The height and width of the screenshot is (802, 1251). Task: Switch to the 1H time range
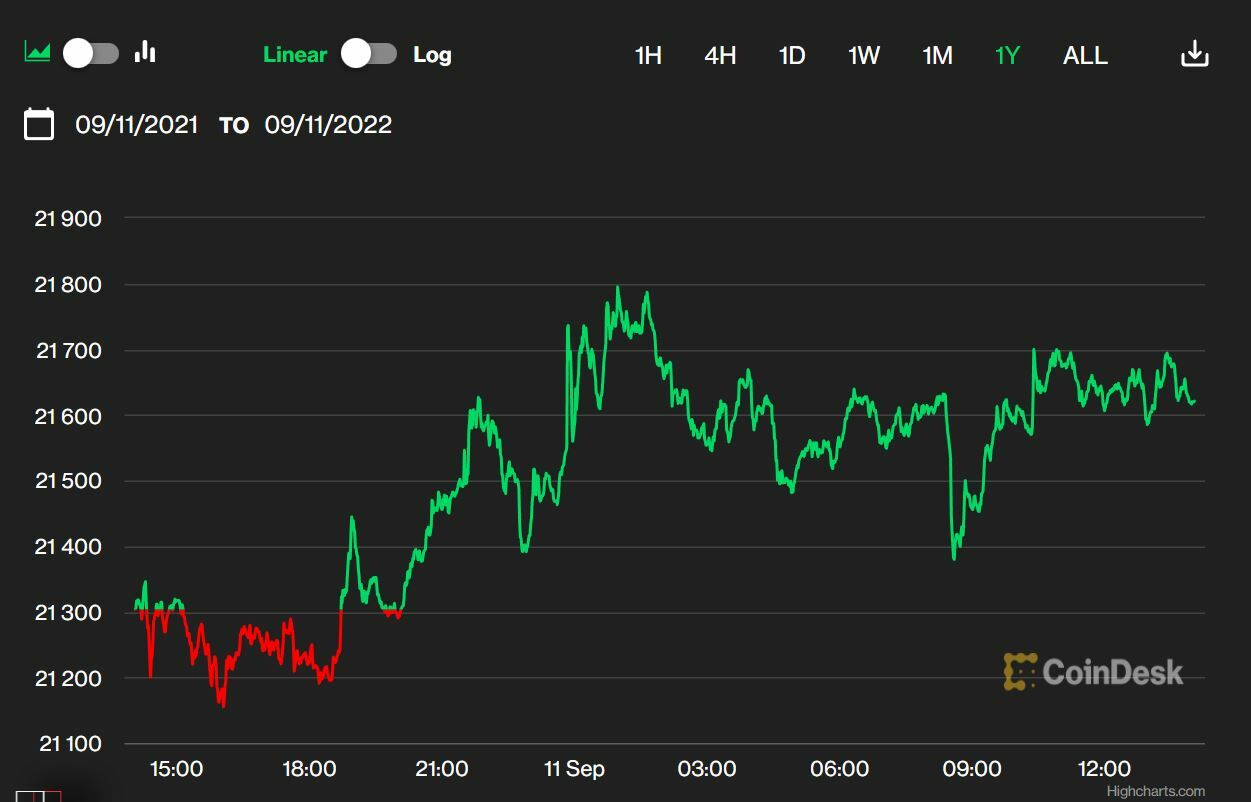coord(648,55)
